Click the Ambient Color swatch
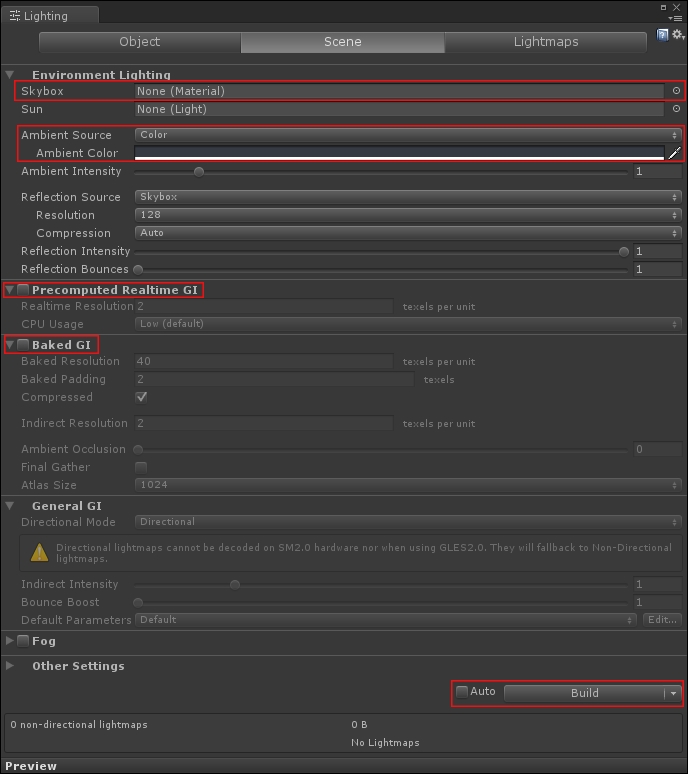The width and height of the screenshot is (688, 774). pos(399,153)
